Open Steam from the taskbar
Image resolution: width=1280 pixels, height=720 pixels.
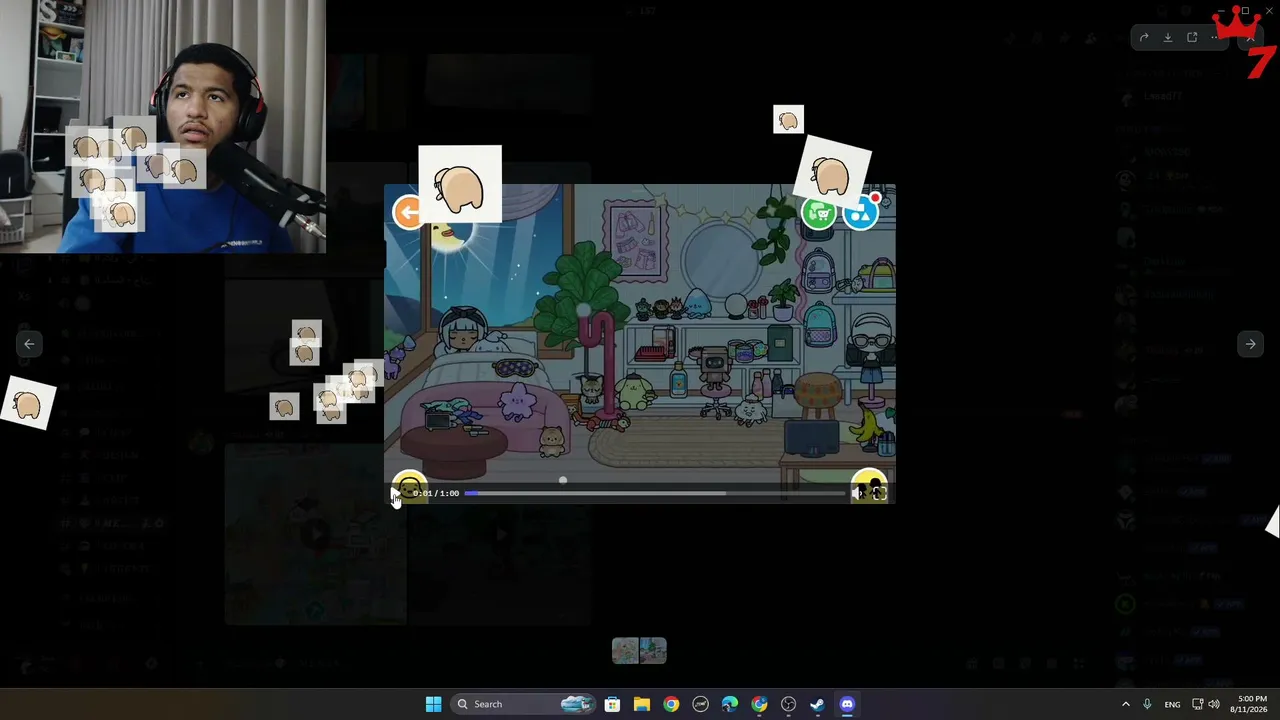coord(818,704)
